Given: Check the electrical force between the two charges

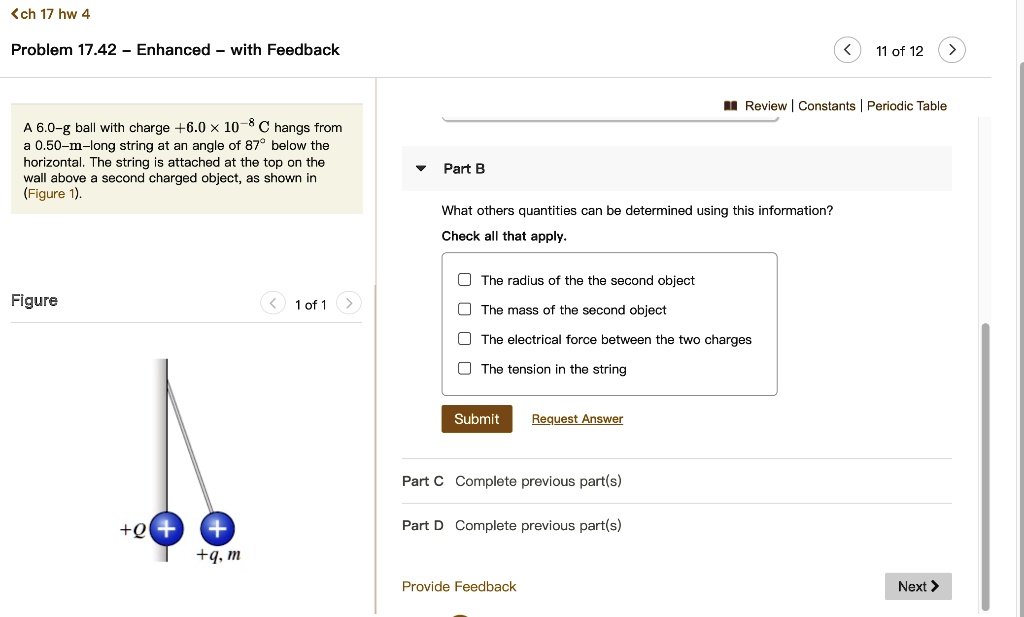Looking at the screenshot, I should 464,338.
